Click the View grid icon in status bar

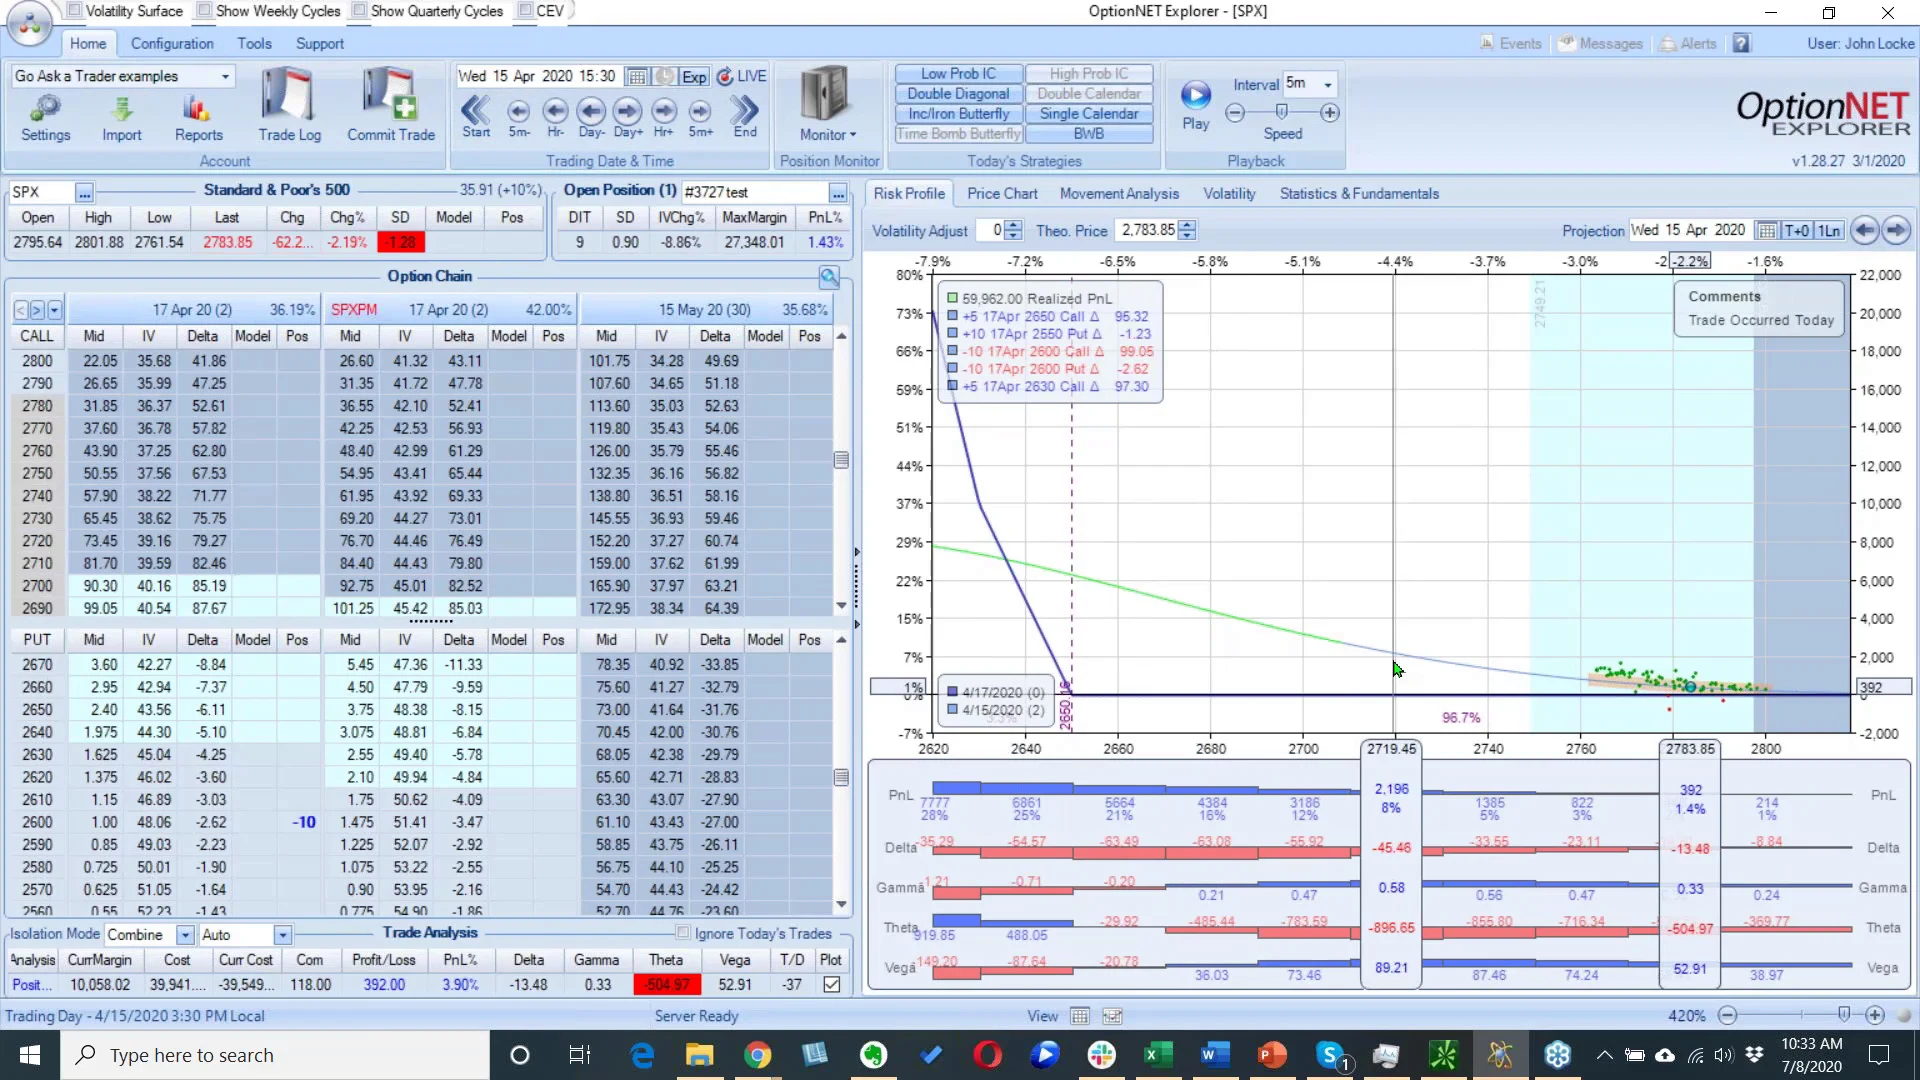click(1080, 1016)
